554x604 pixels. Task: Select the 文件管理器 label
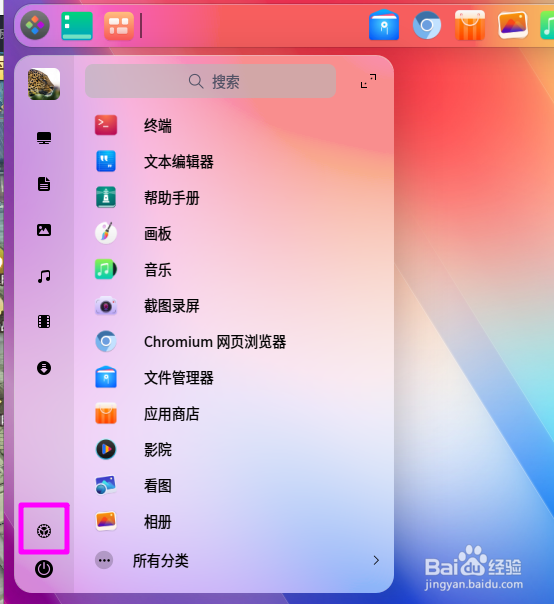(179, 378)
